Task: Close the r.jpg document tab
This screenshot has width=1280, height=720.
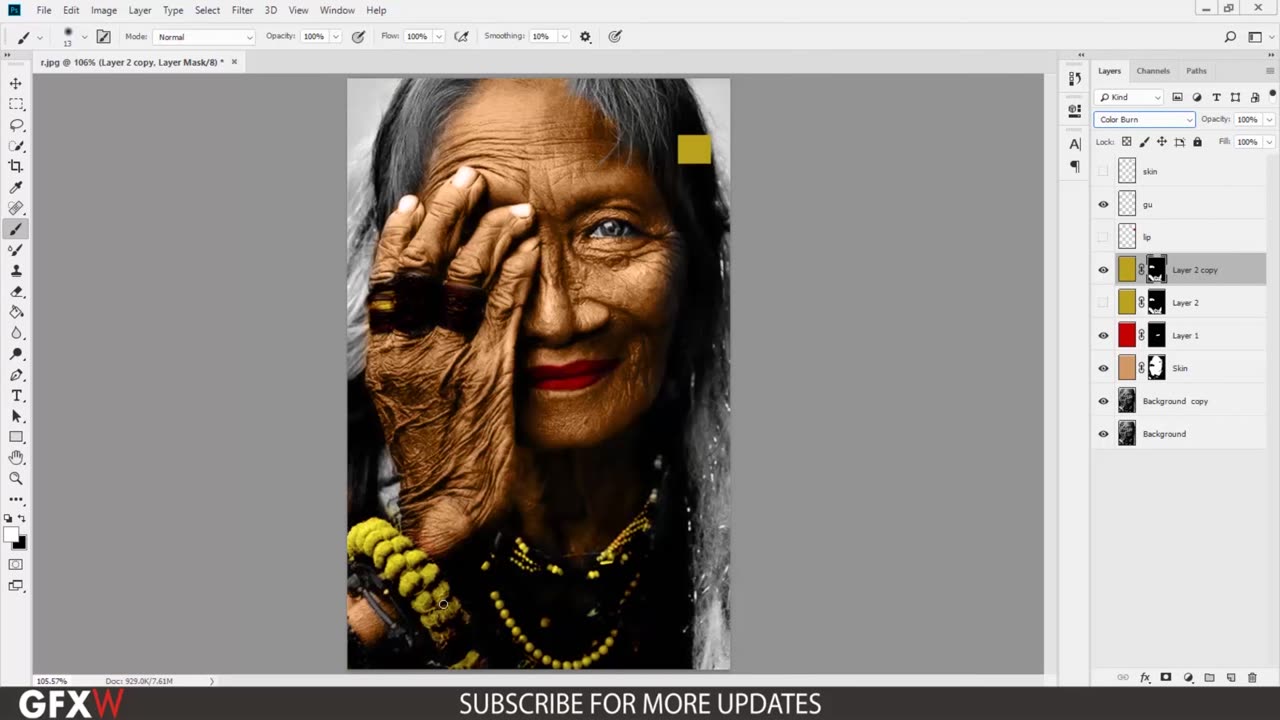Action: pos(234,62)
